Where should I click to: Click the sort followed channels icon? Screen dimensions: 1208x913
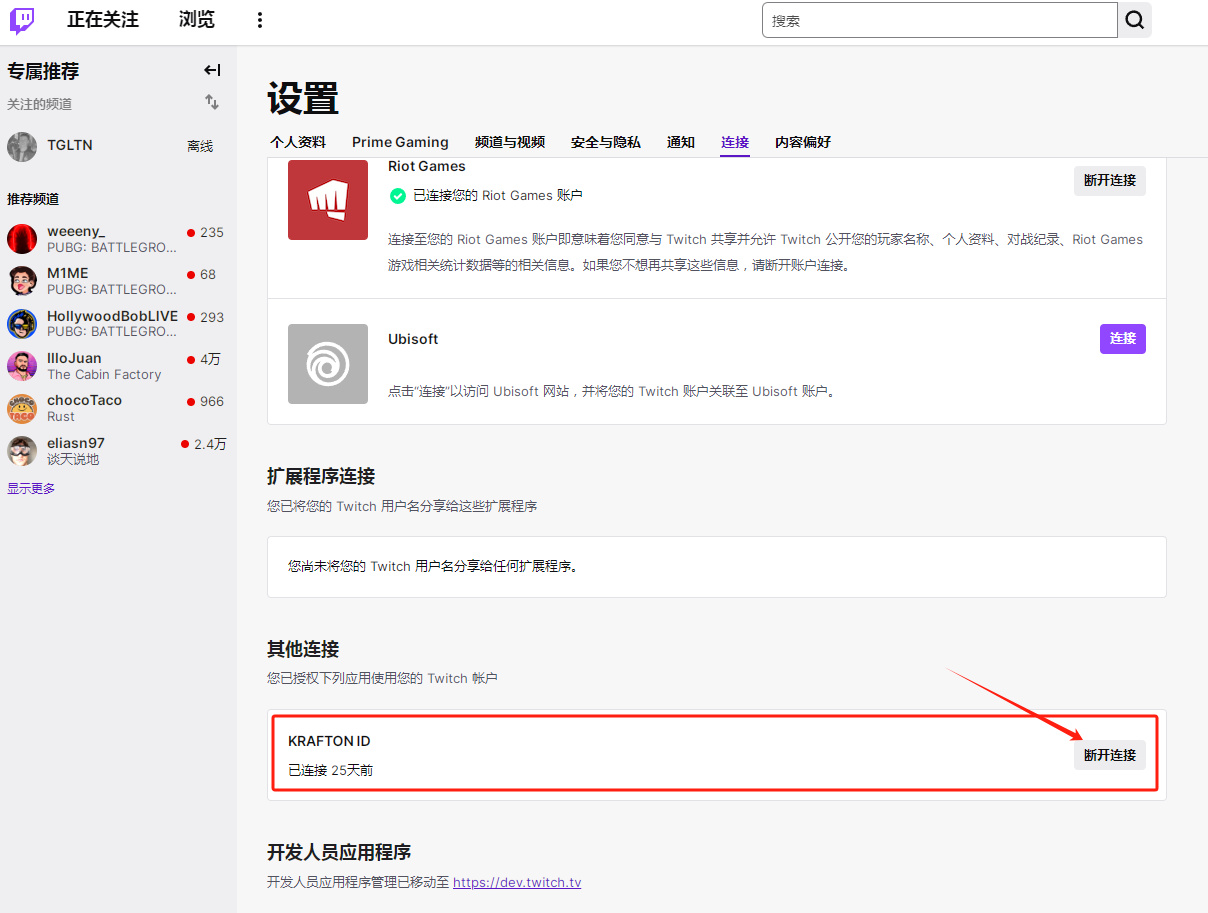pyautogui.click(x=212, y=102)
